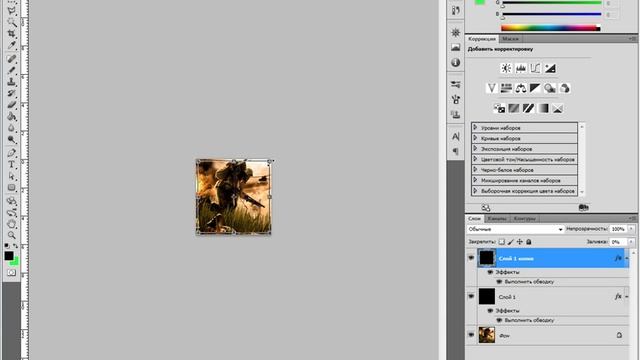Hide the Слой 1 копия layer
This screenshot has width=640, height=360.
click(471, 258)
